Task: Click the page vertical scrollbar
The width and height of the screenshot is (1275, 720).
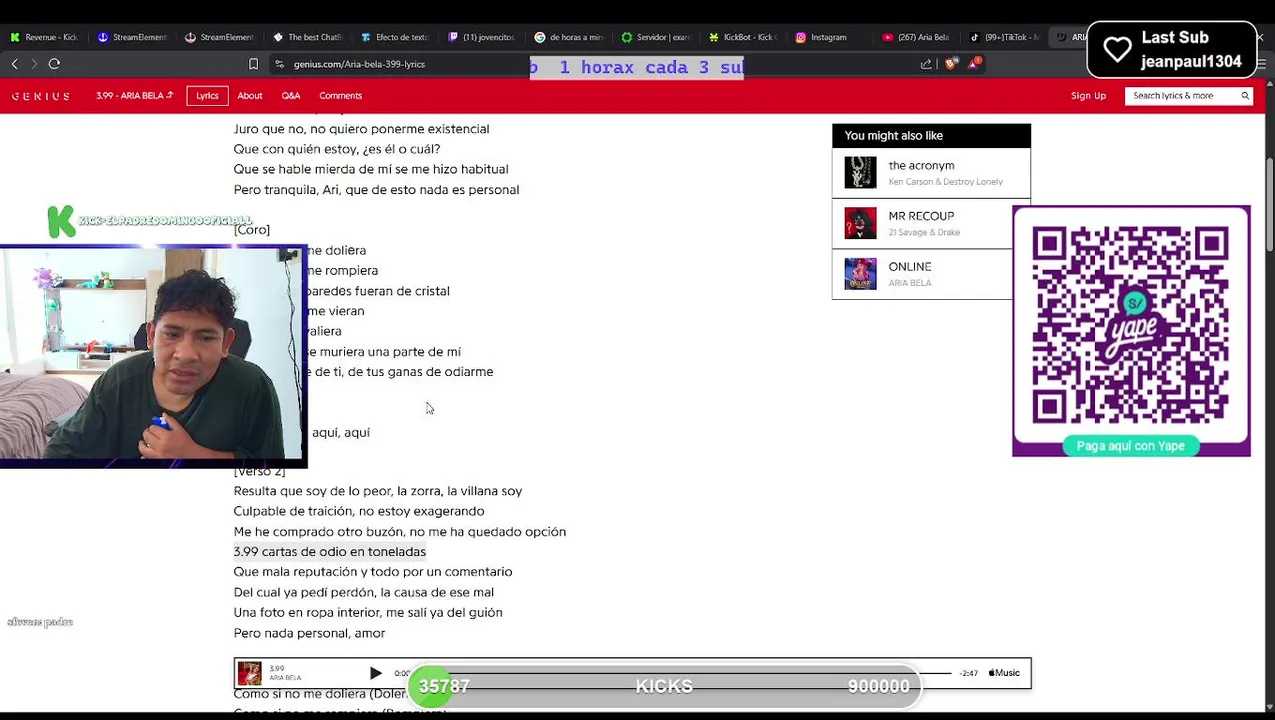Action: pos(1269,205)
